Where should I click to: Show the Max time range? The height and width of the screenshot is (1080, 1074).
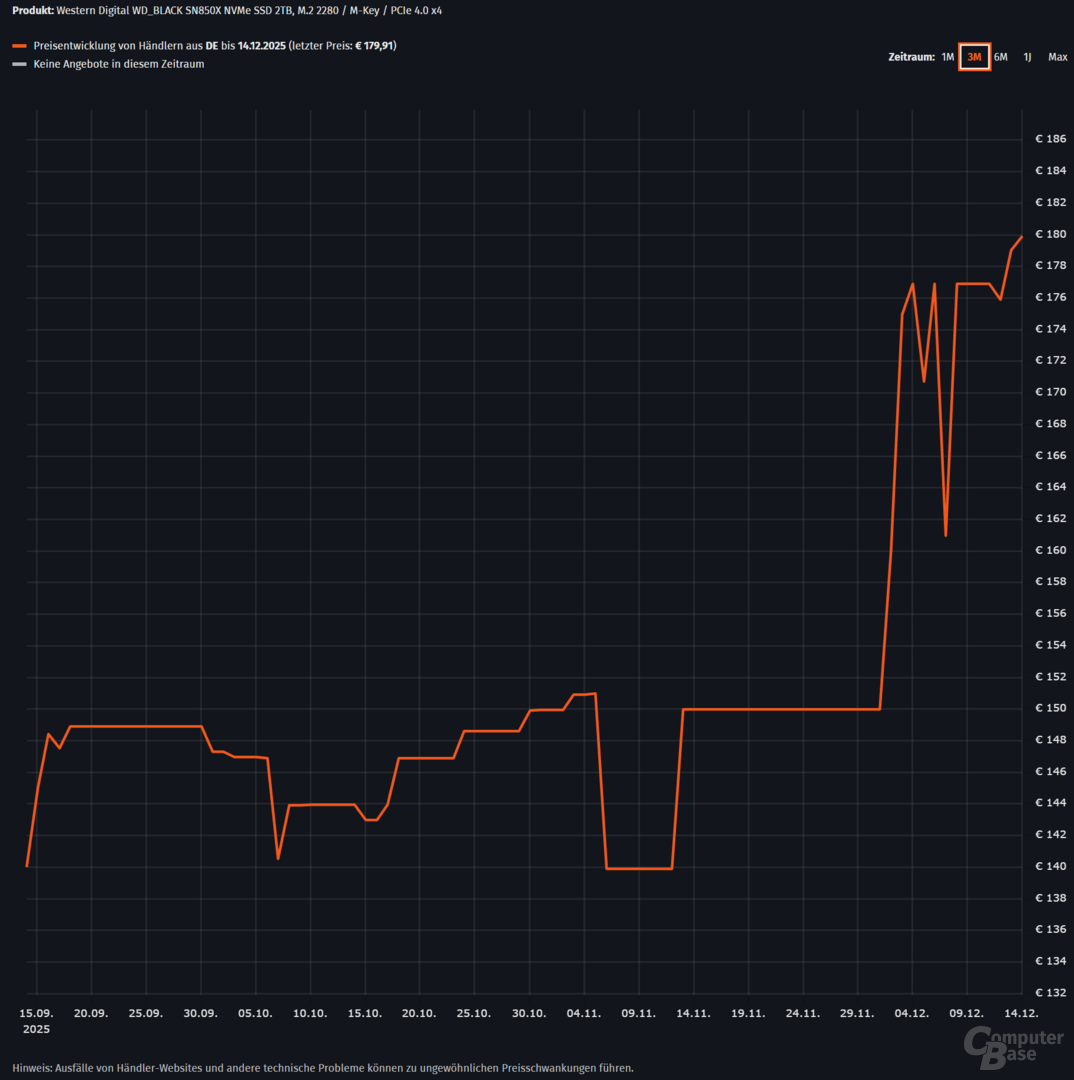[1057, 57]
